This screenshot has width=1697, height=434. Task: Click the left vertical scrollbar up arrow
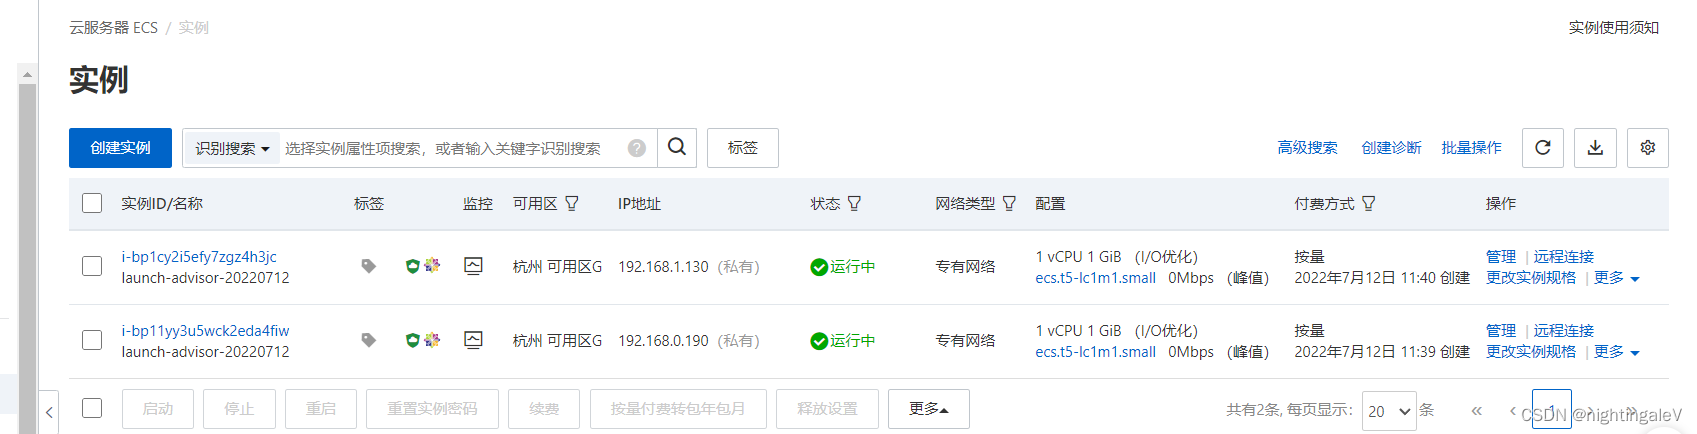click(27, 74)
